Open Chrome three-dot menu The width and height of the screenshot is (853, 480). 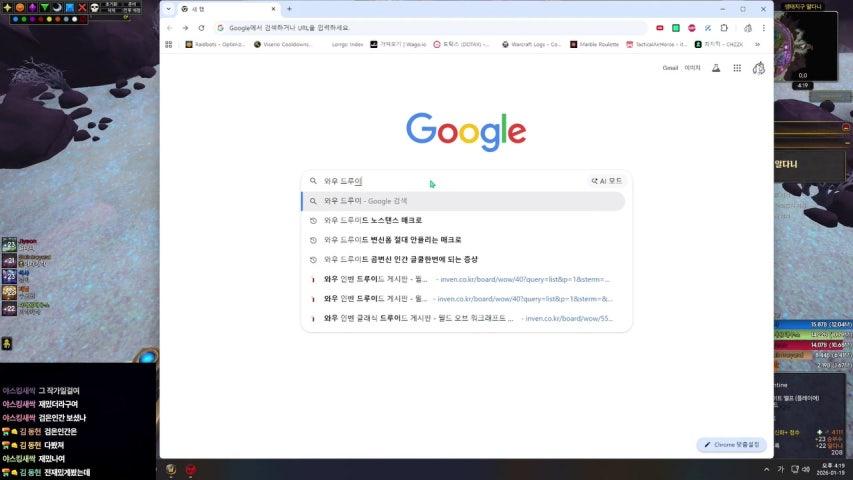coord(763,28)
